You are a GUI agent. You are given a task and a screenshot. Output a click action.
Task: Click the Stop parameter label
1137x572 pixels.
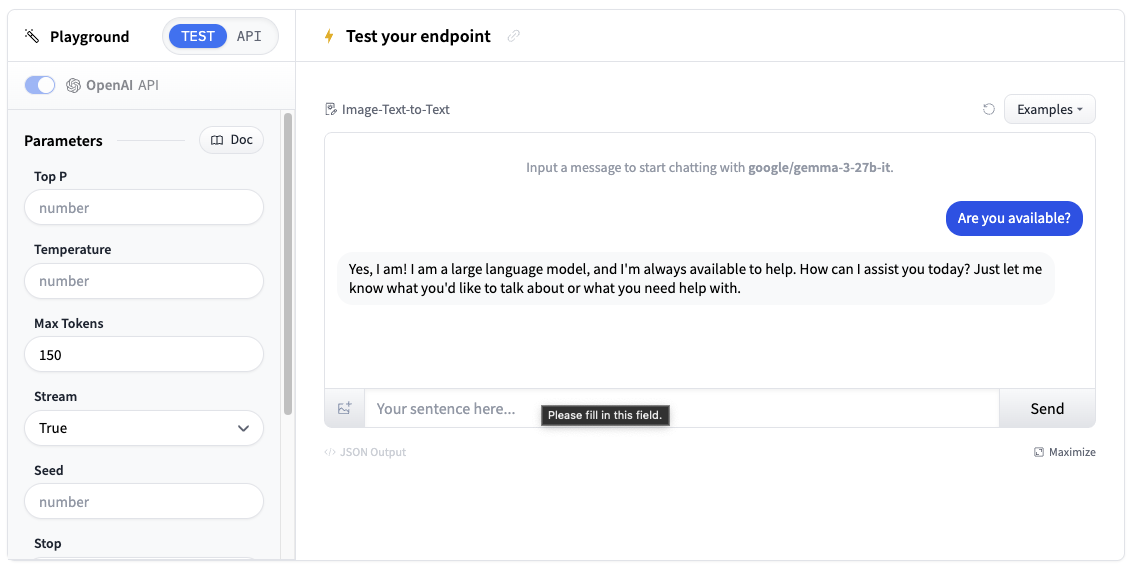click(48, 544)
